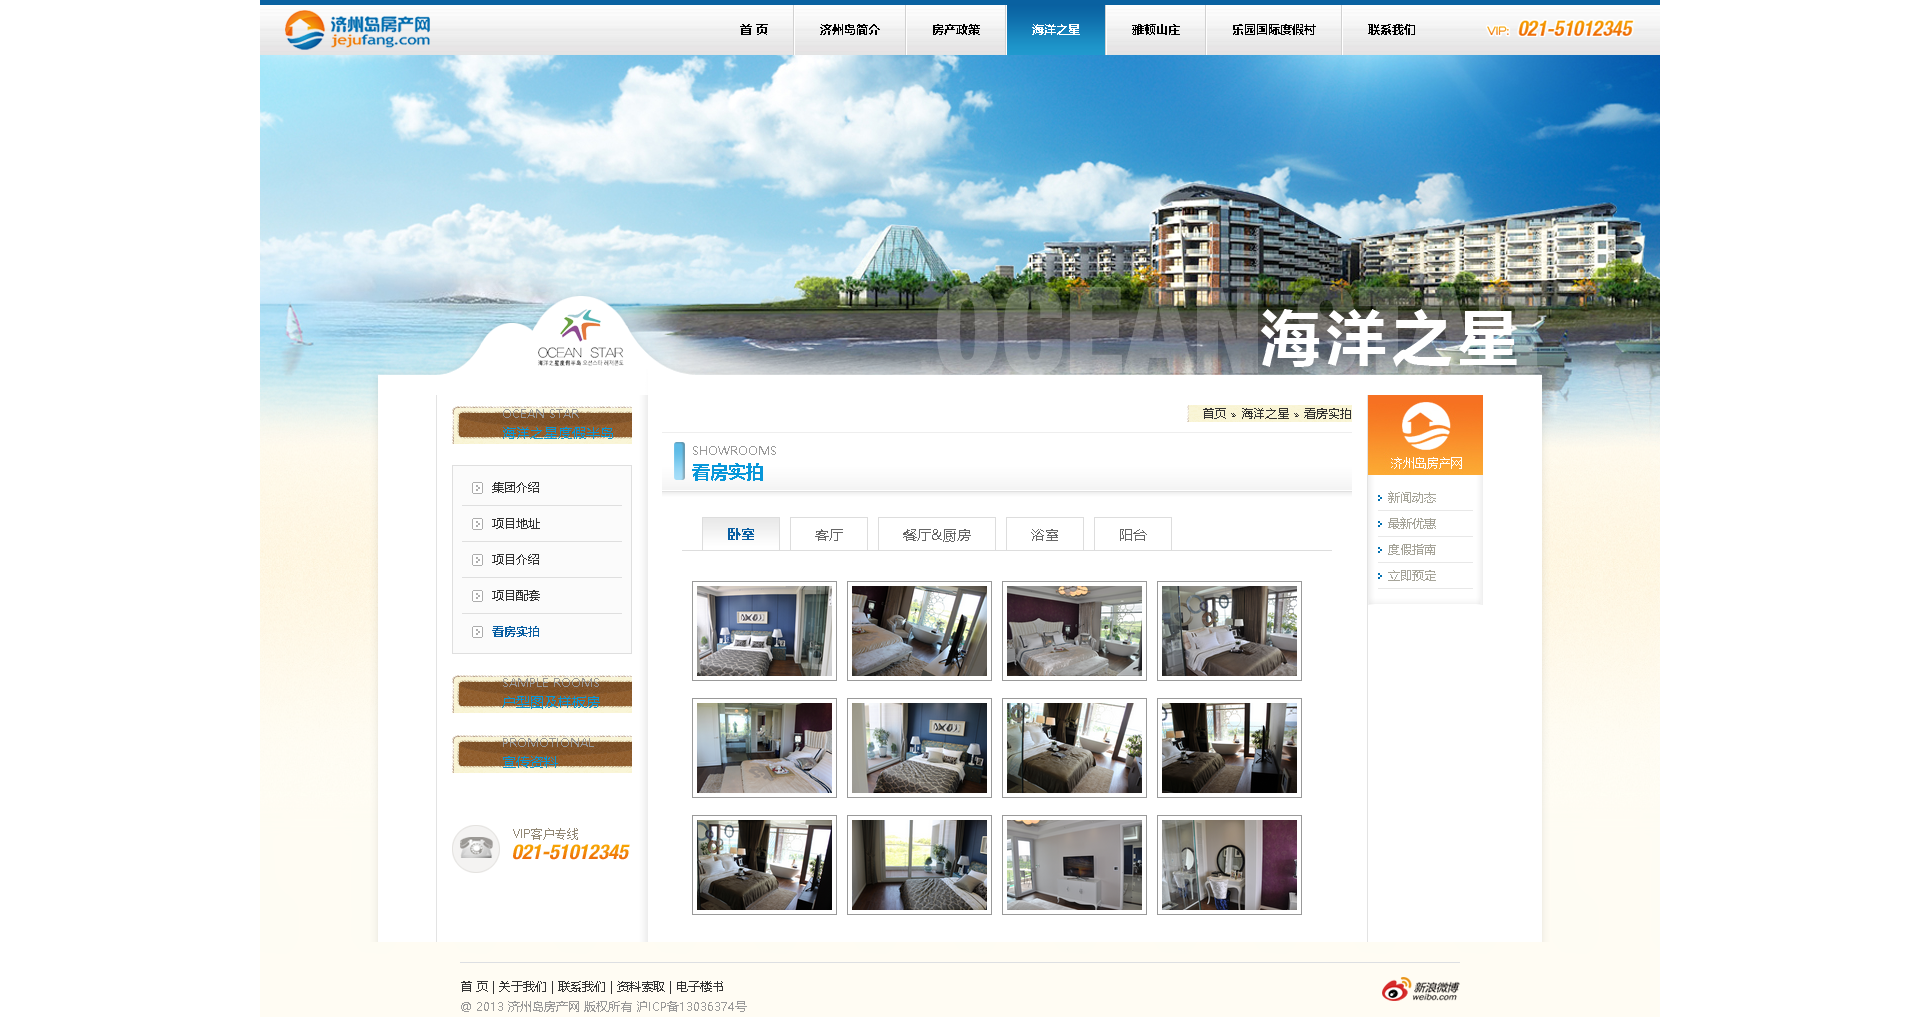Click the orange 济州岛房产网 house icon
This screenshot has width=1920, height=1017.
pyautogui.click(x=1425, y=427)
